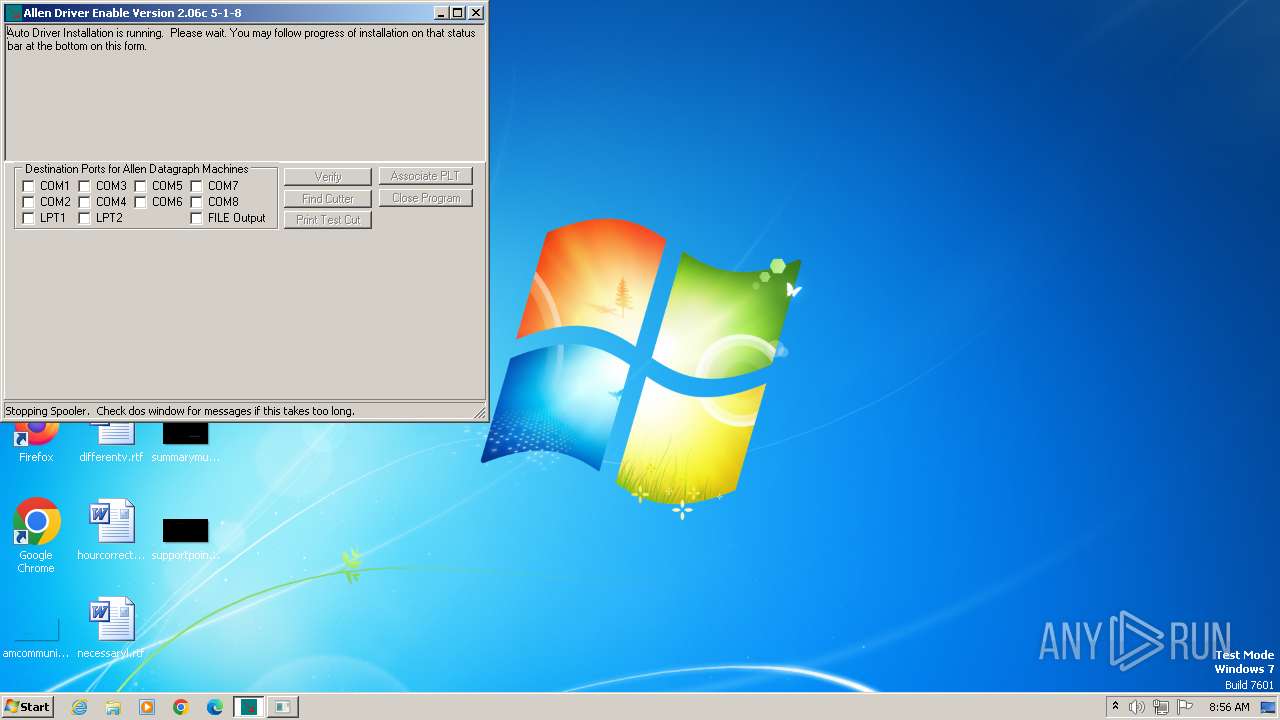
Task: Open the Google Chrome desktop shortcut
Action: (36, 535)
